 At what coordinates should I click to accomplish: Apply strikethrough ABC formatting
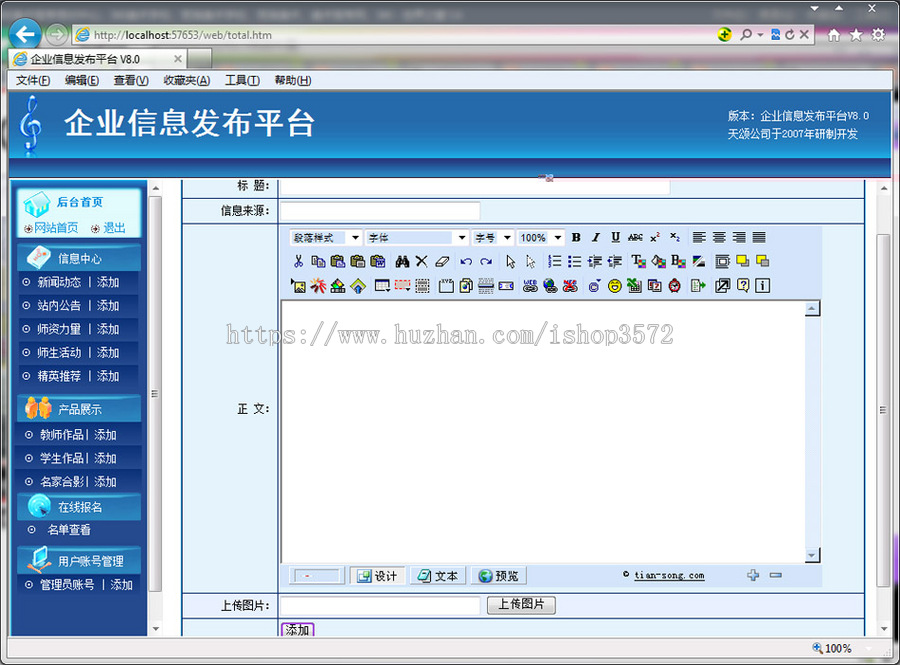point(635,238)
